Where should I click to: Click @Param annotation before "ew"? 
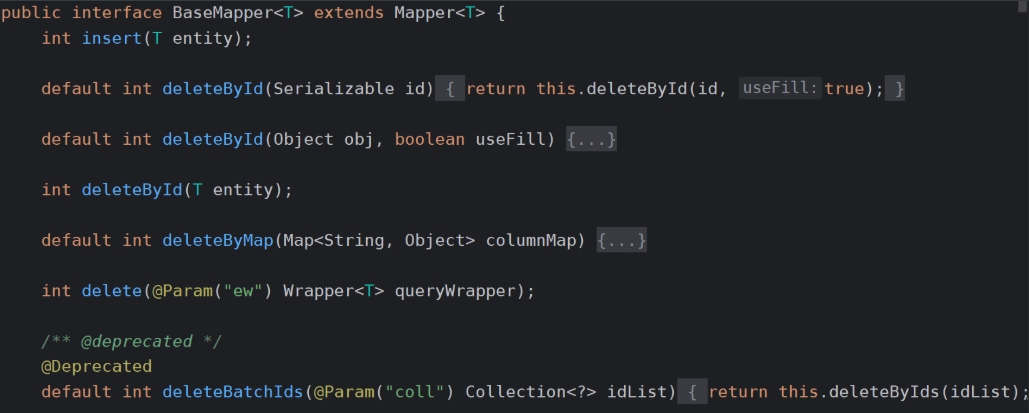coord(182,291)
